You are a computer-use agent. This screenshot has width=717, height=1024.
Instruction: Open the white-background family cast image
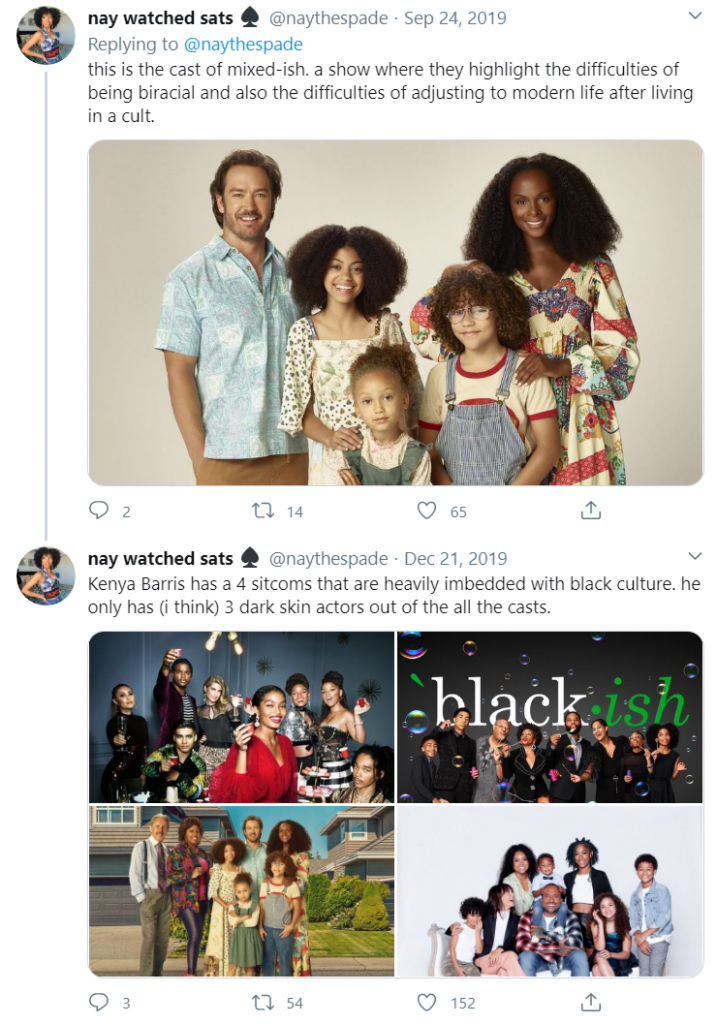(x=550, y=891)
